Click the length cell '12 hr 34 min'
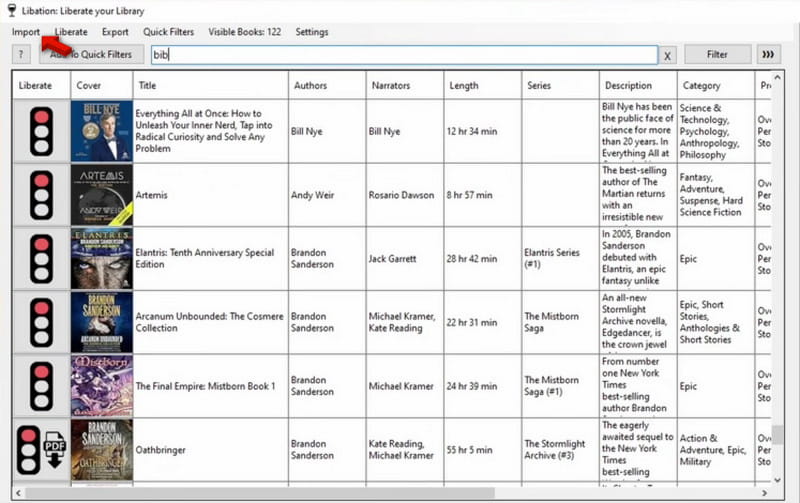 click(x=483, y=131)
